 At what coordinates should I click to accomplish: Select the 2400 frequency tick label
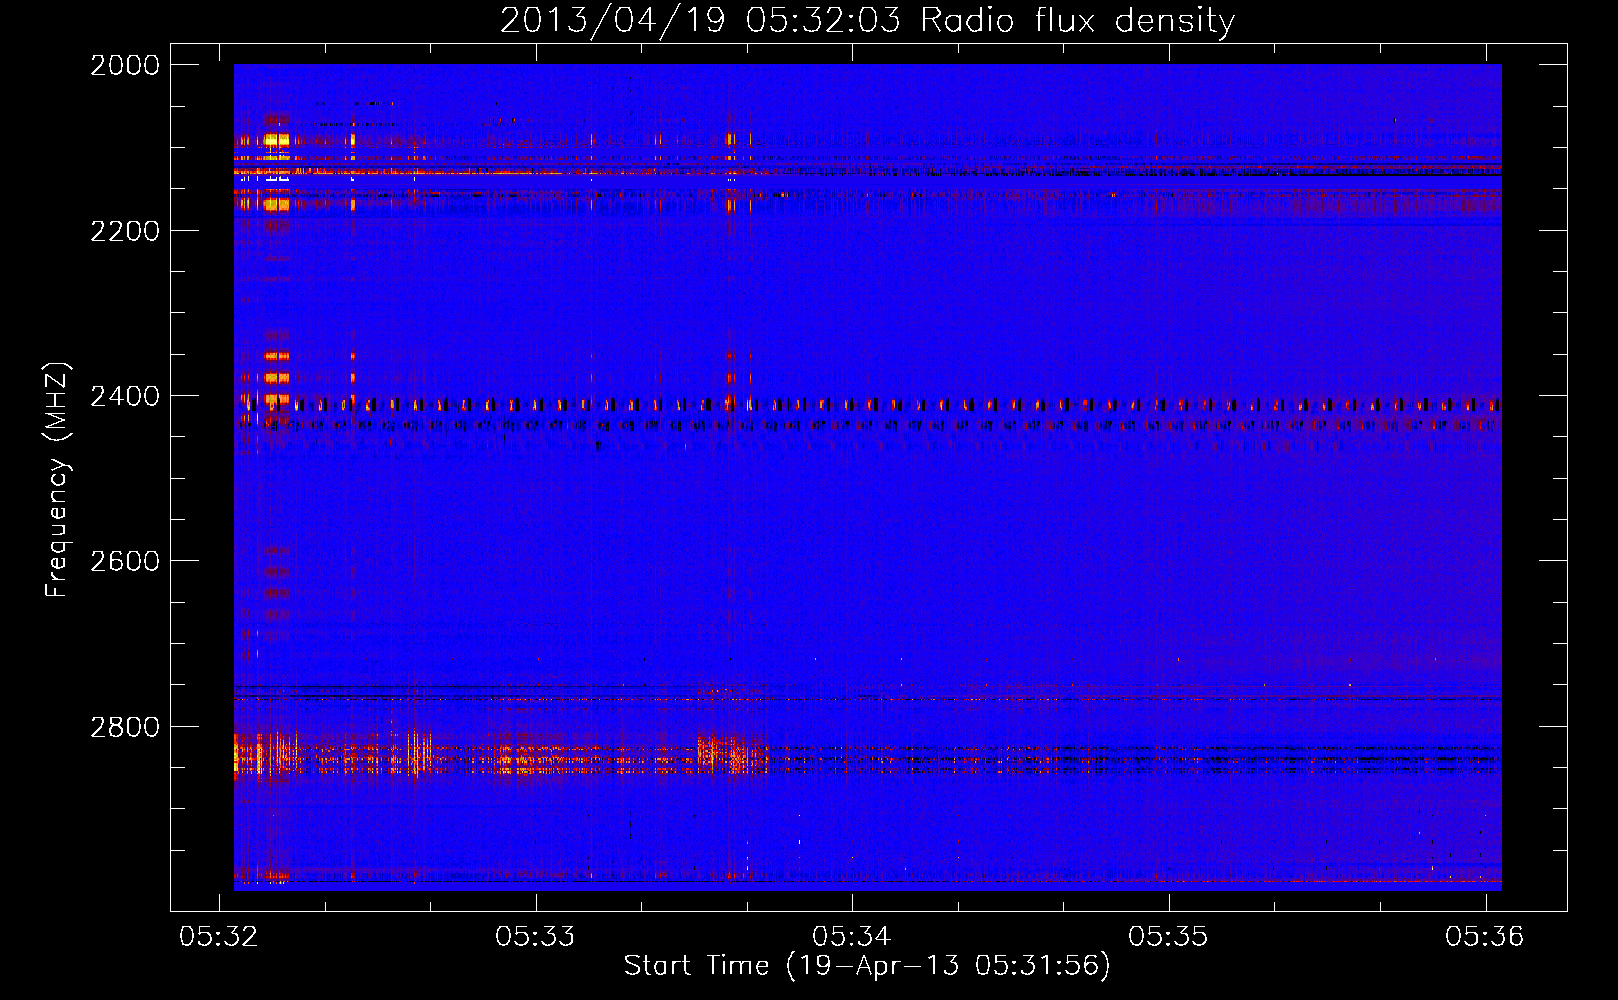click(x=125, y=397)
